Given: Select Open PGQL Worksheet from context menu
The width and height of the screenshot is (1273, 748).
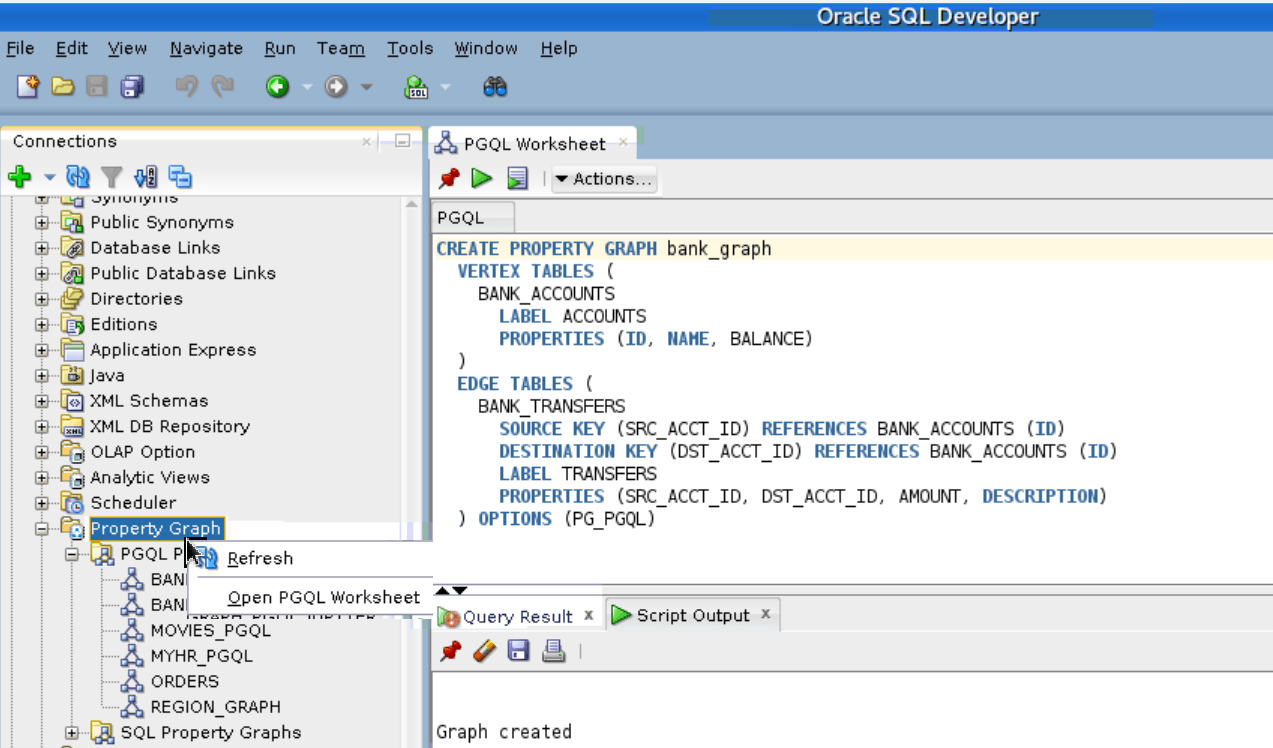Looking at the screenshot, I should (x=324, y=598).
